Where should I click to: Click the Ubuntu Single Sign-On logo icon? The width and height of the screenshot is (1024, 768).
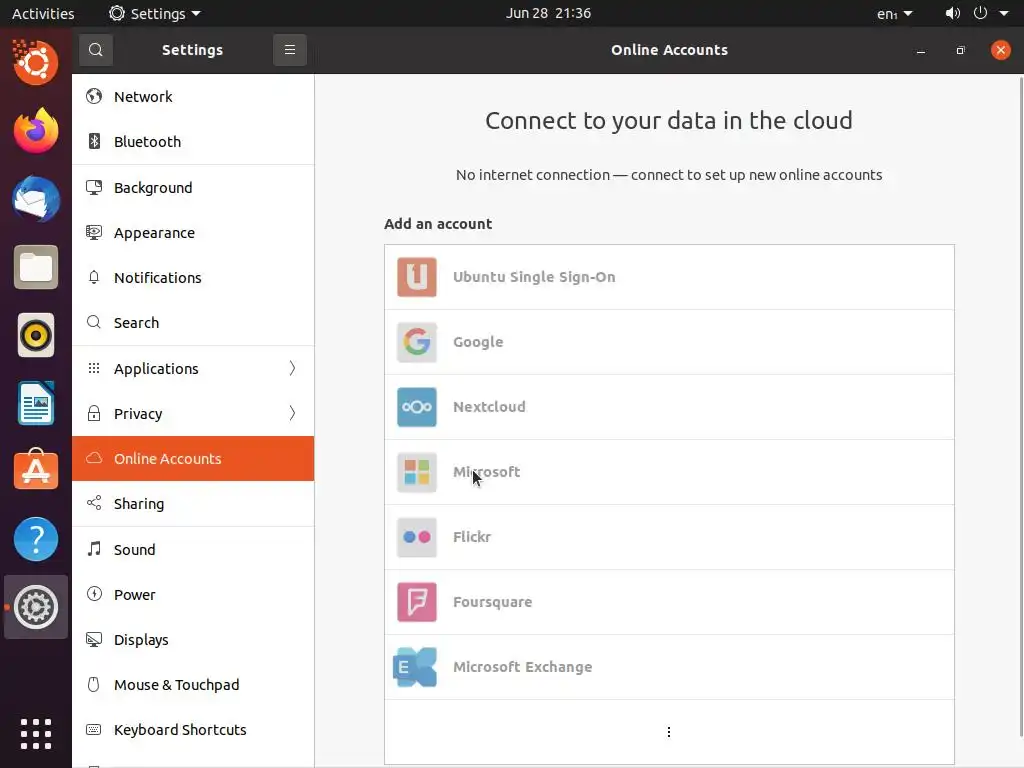coord(417,277)
